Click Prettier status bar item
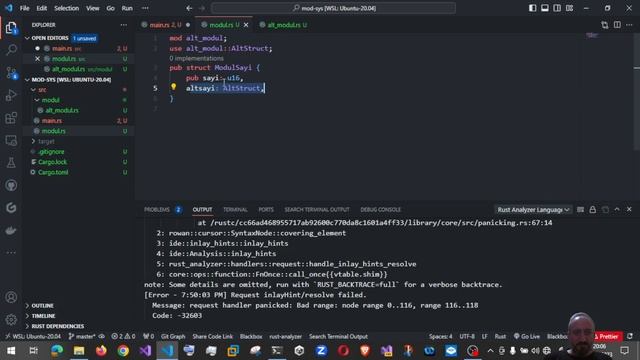640x360 pixels. pyautogui.click(x=607, y=336)
